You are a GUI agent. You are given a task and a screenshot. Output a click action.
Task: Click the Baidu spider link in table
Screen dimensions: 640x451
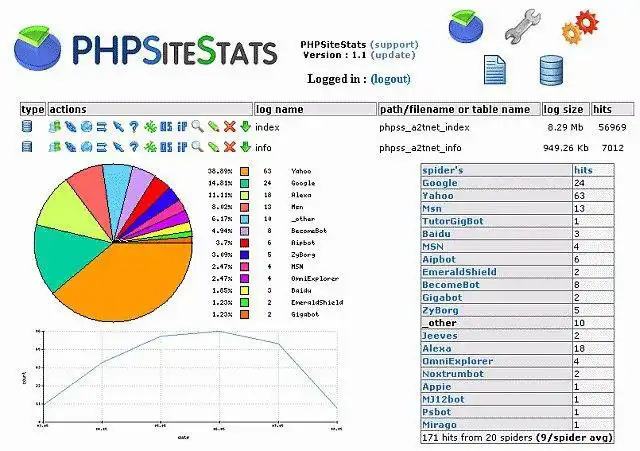pos(436,234)
